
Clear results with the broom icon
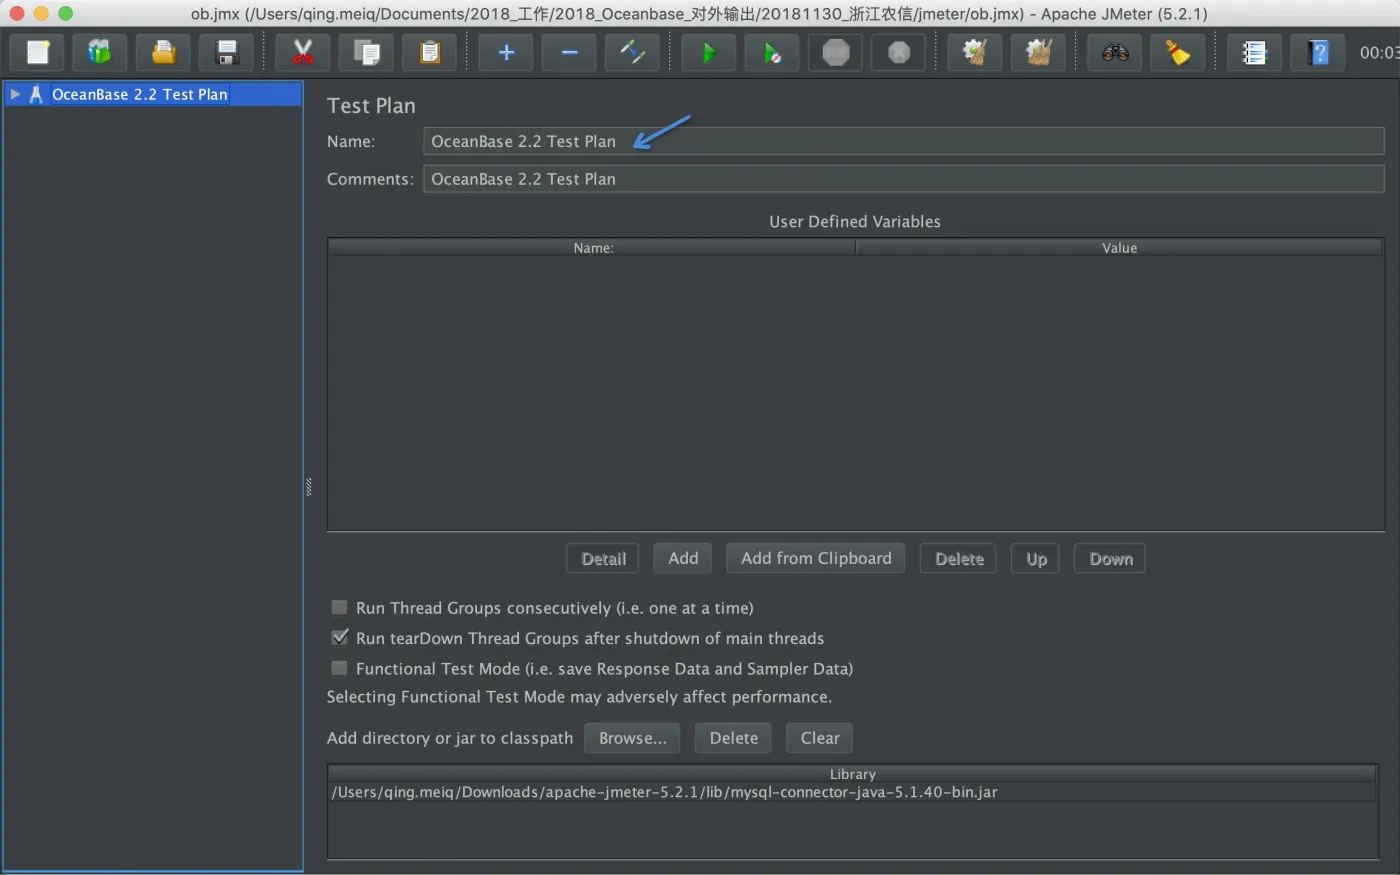tap(975, 52)
